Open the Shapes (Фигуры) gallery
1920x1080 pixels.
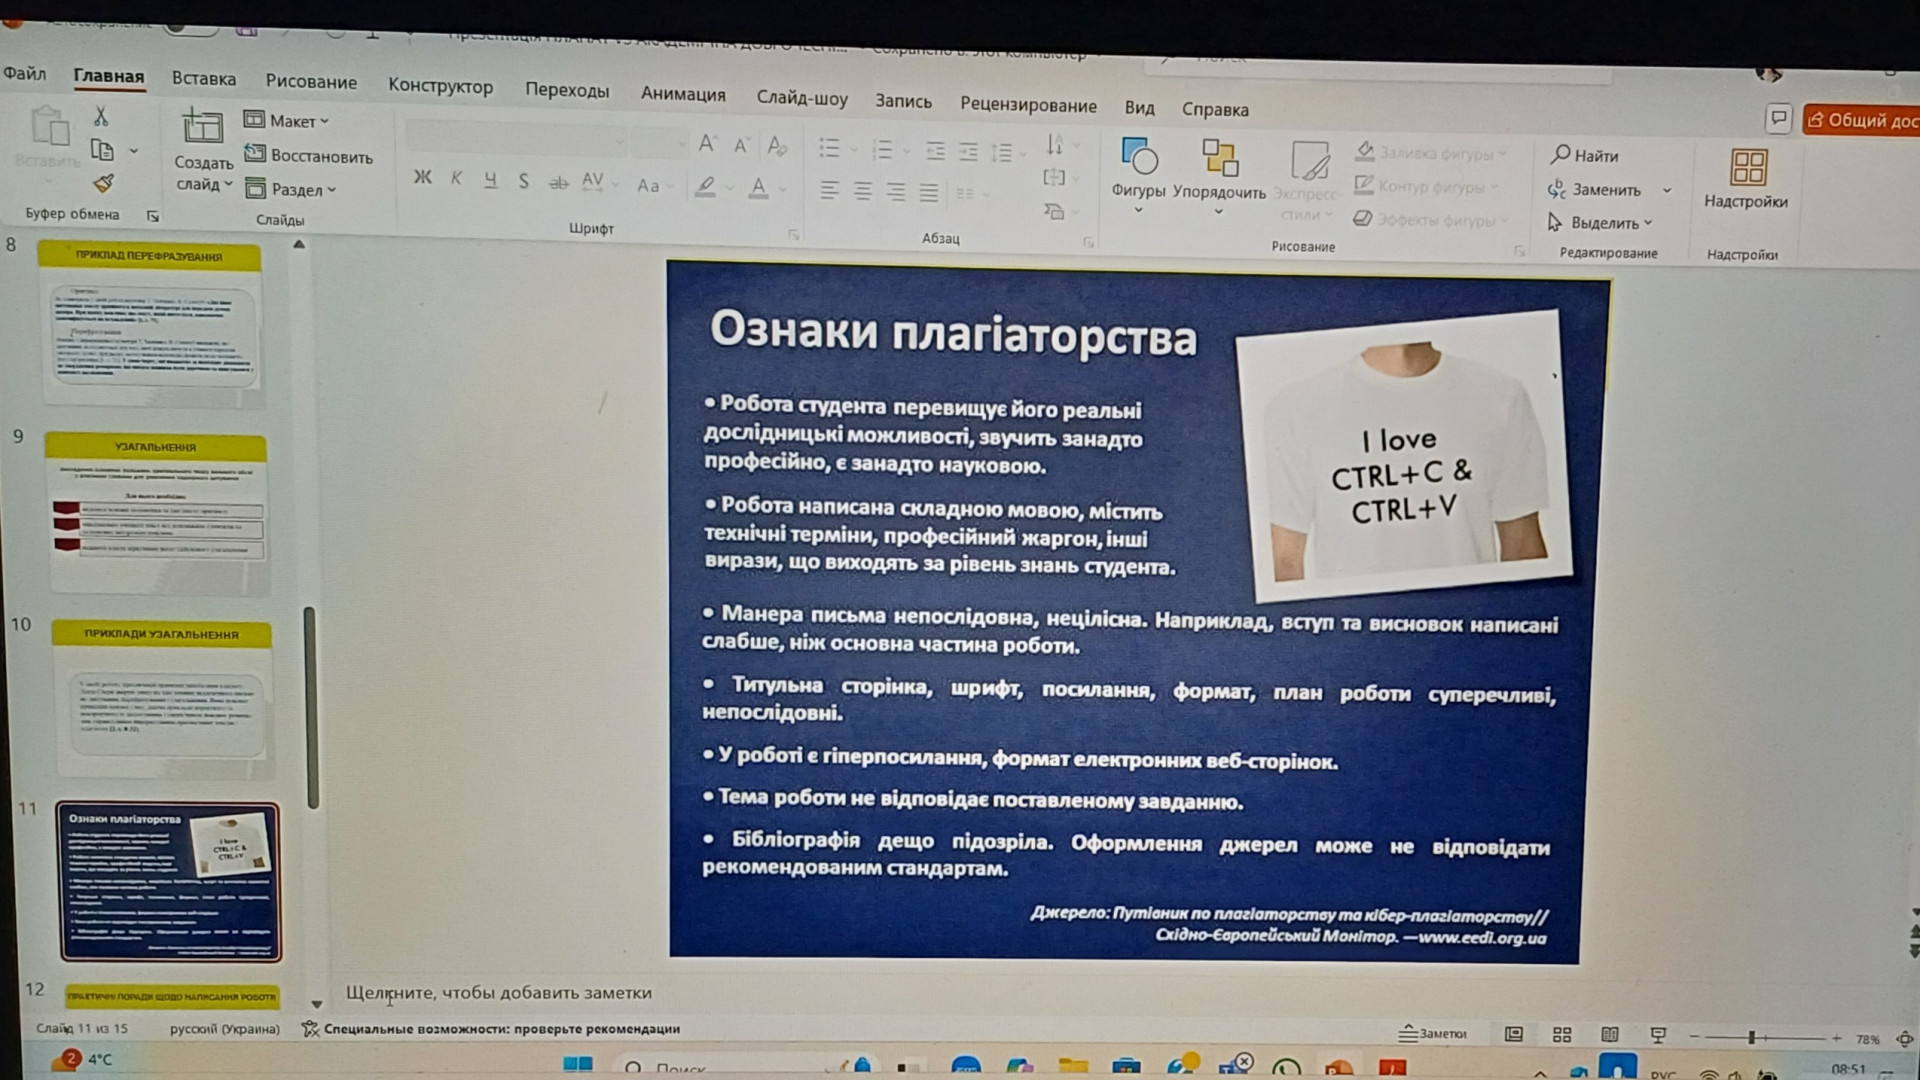tap(1138, 158)
